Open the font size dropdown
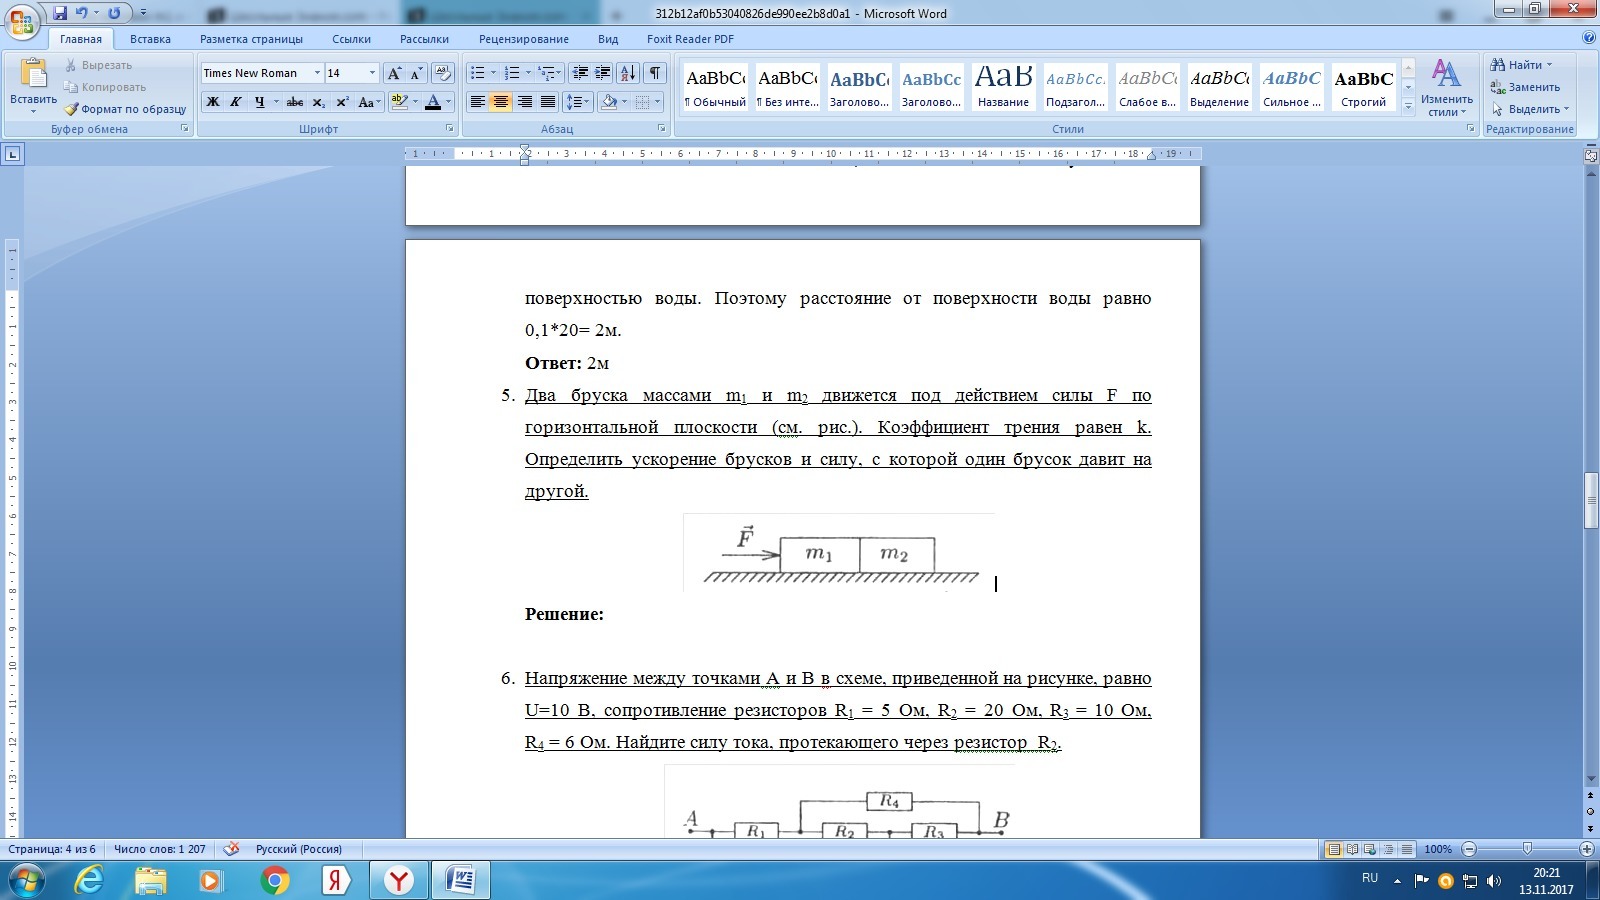This screenshot has height=900, width=1600. 372,73
